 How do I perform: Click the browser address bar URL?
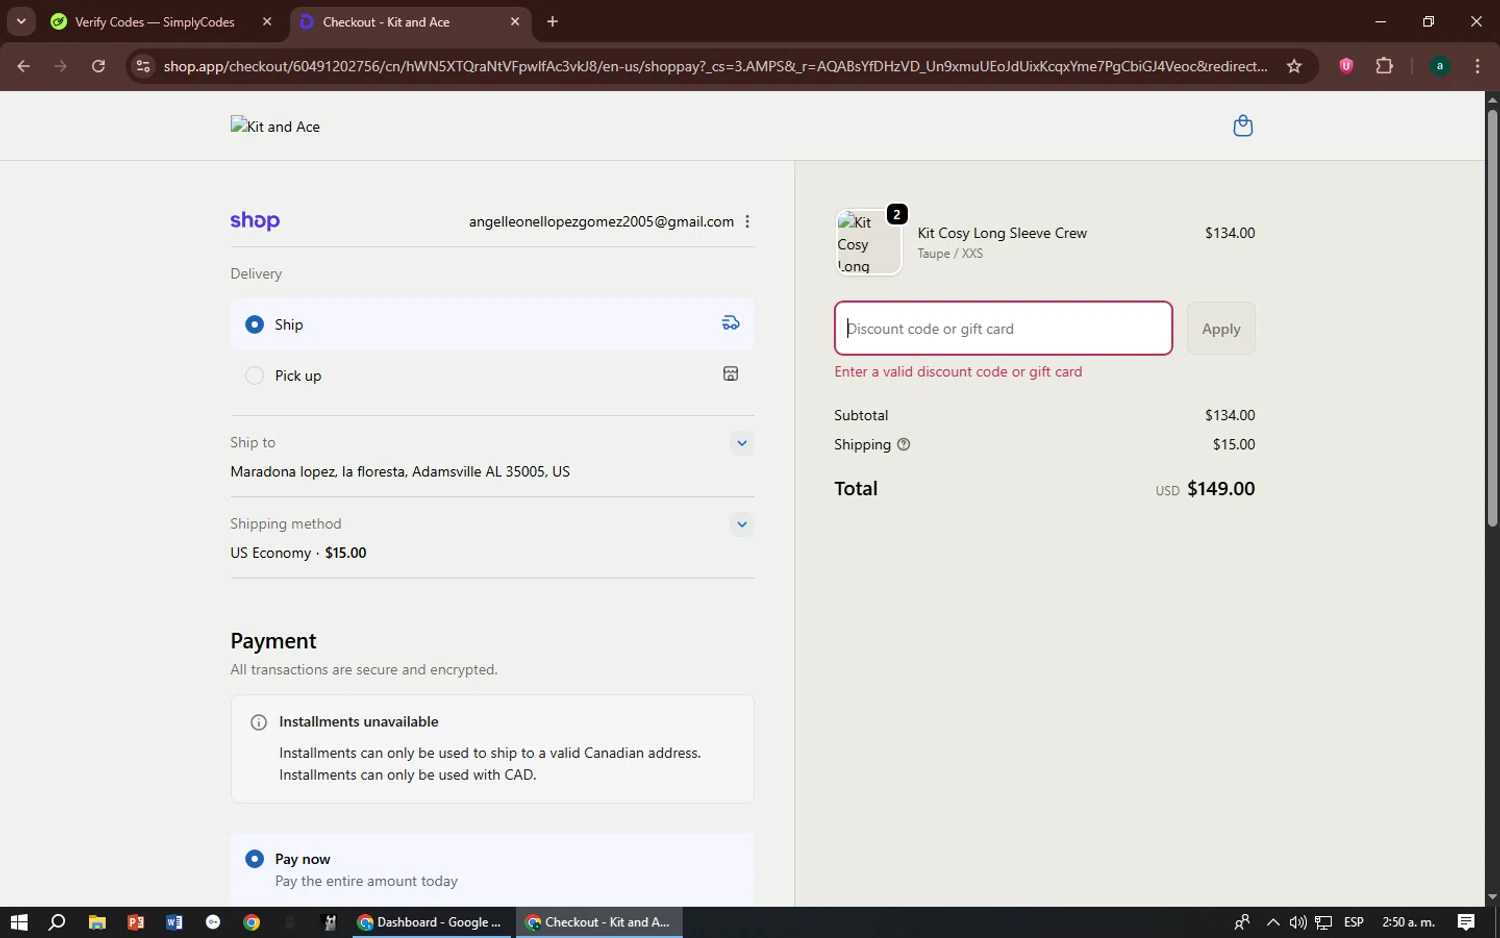(x=716, y=66)
